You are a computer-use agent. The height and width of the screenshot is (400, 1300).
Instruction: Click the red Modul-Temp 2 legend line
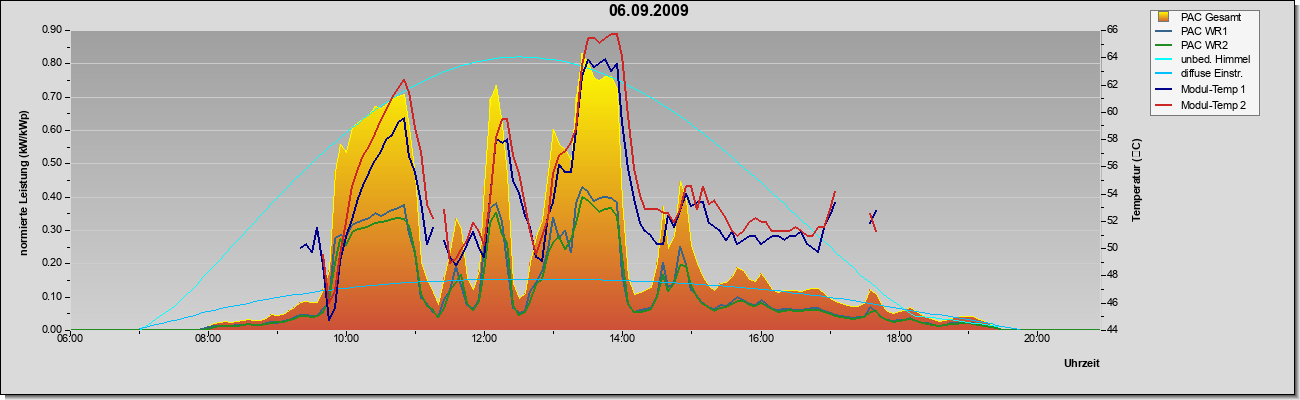[1164, 105]
